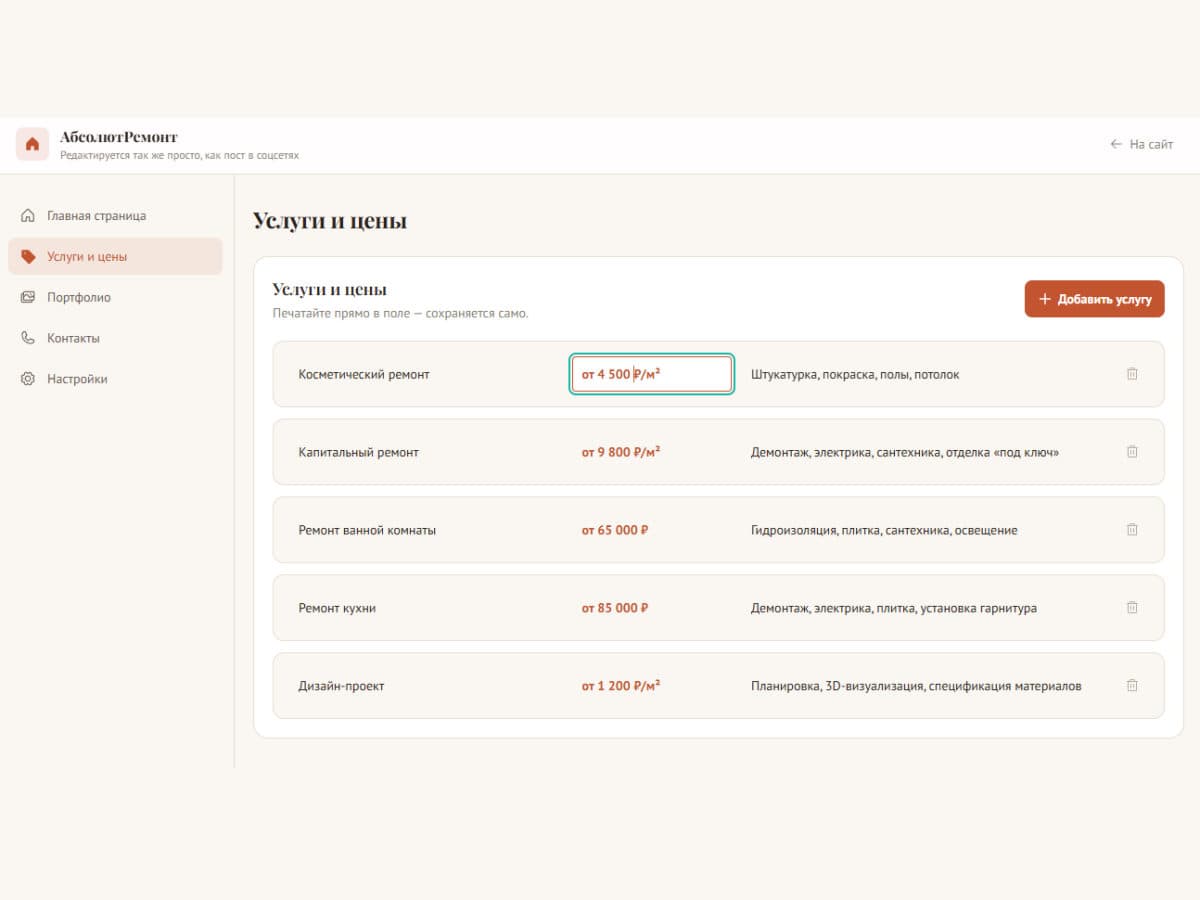Edit description Планировка, 3D-визуализация, спецификация материалов
Screen dimensions: 1200x900
tap(916, 686)
